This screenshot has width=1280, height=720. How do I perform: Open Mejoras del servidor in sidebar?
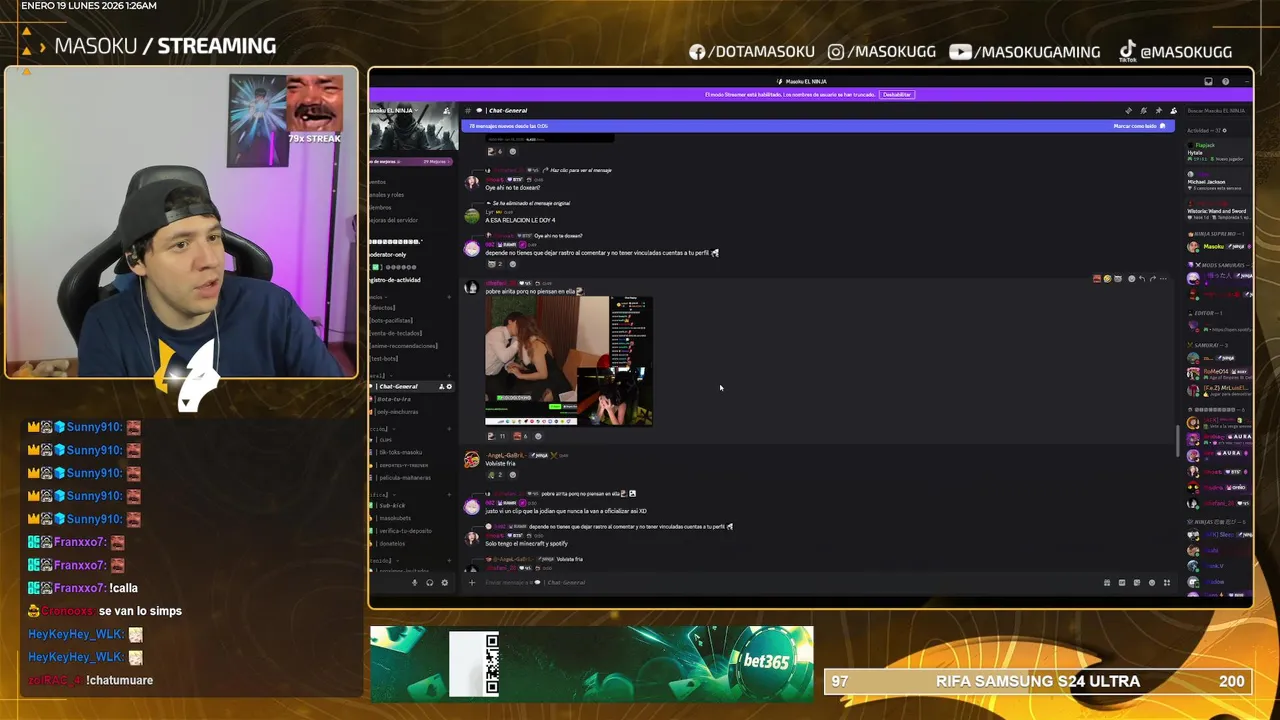(393, 220)
